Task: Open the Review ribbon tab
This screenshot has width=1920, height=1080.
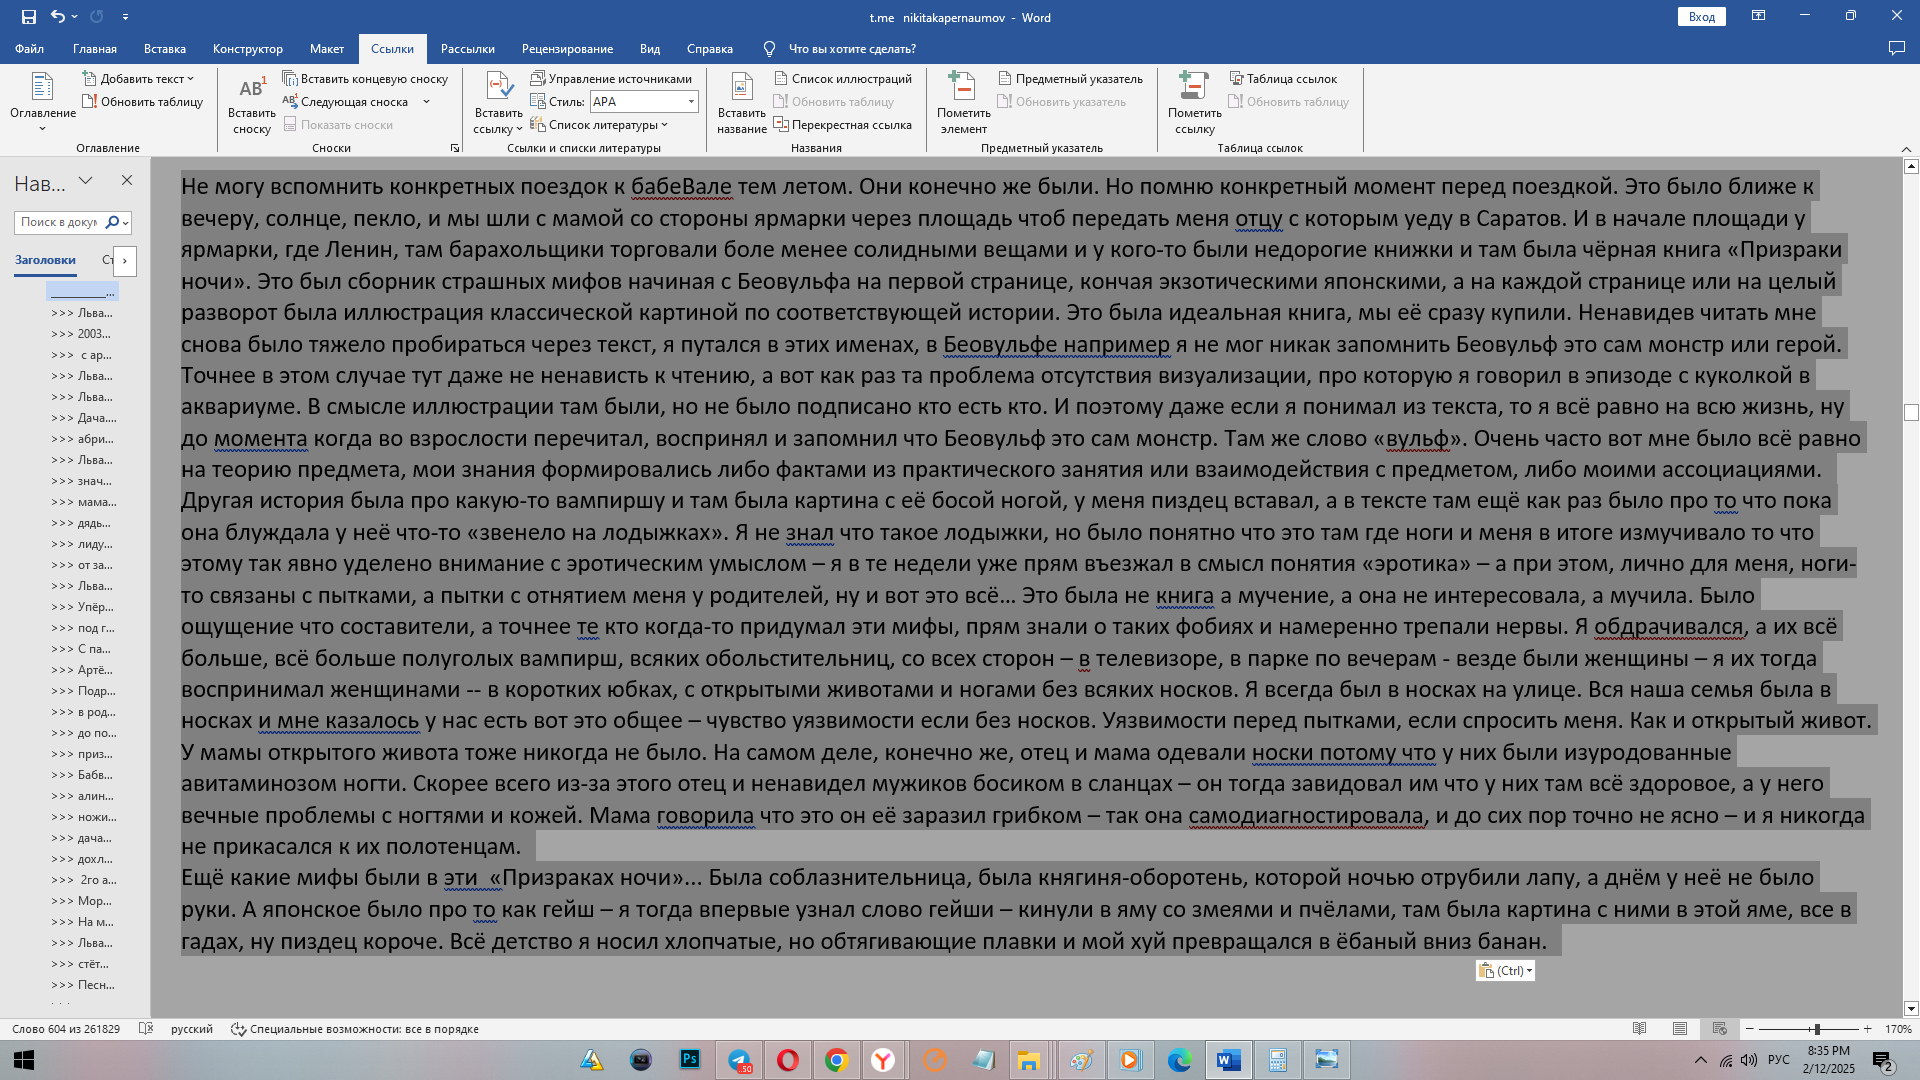Action: pyautogui.click(x=567, y=49)
